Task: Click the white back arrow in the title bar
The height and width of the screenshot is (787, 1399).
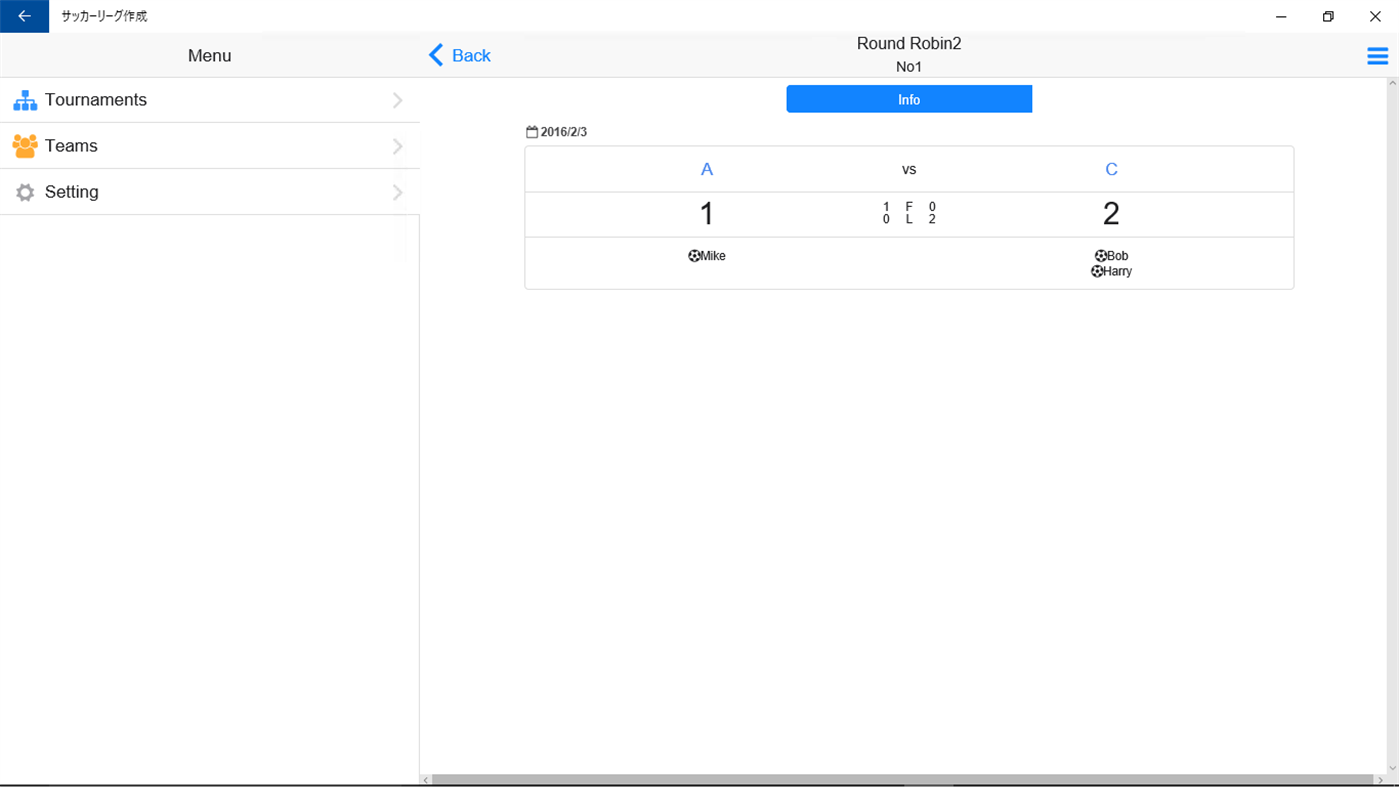Action: [24, 16]
